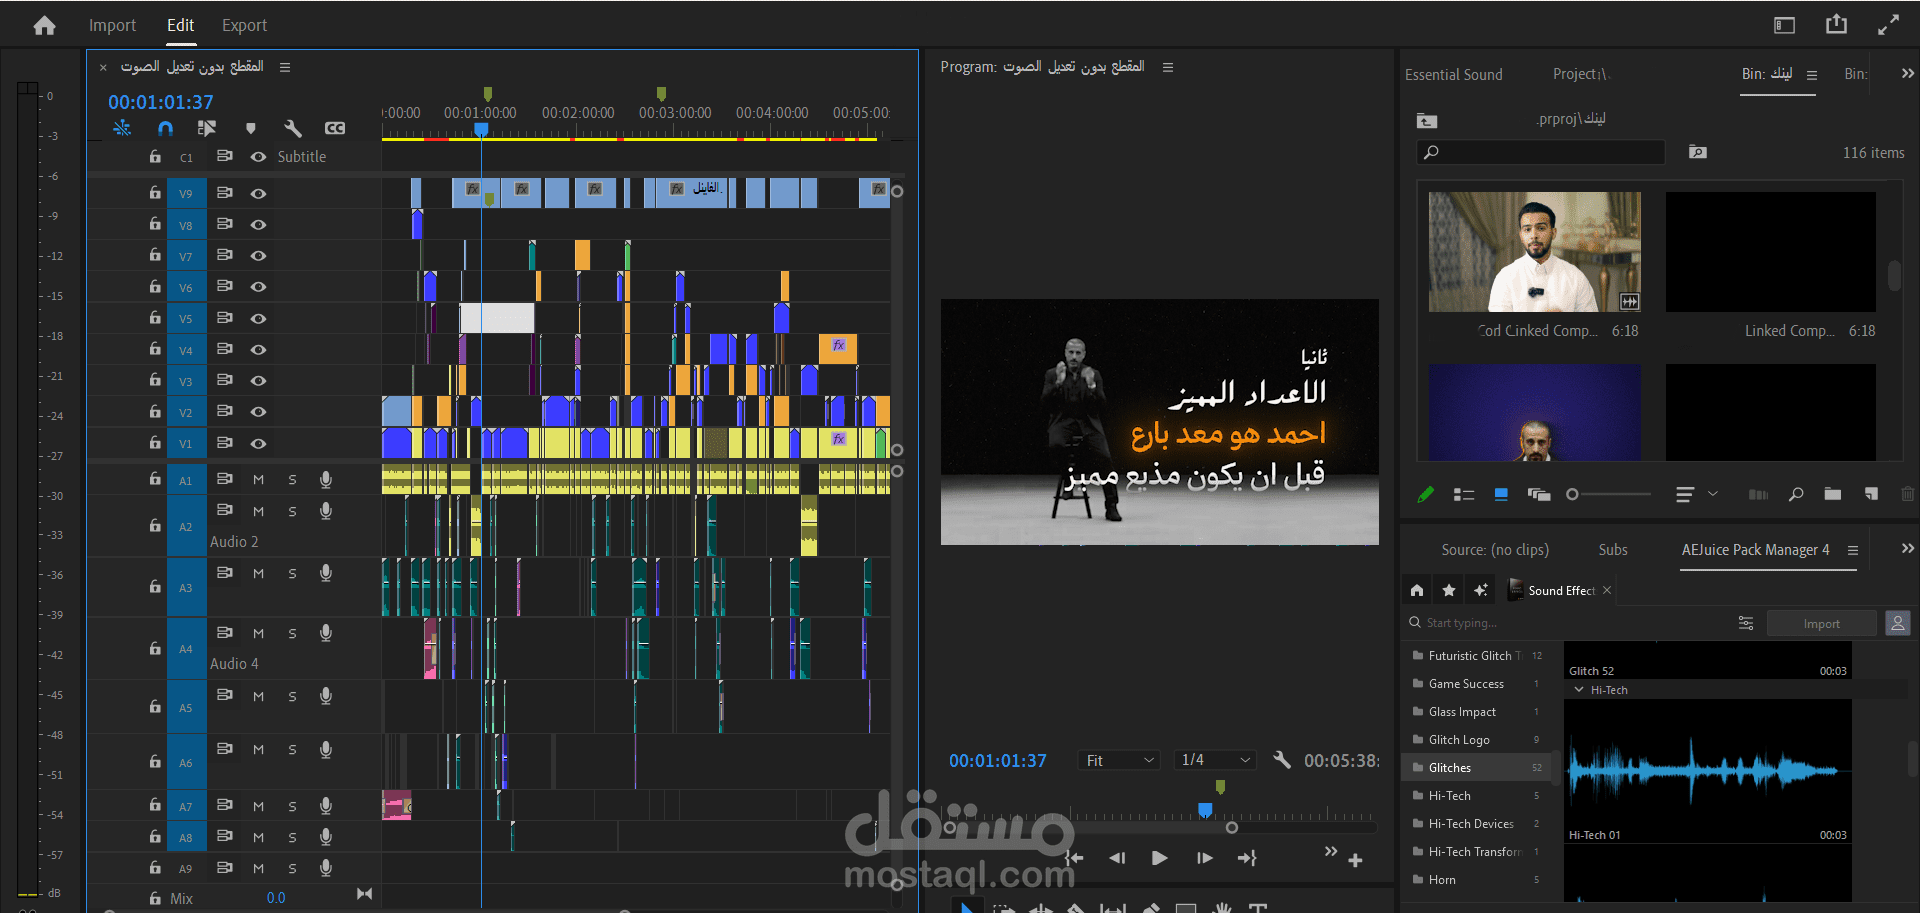The image size is (1920, 913).
Task: Open the timeline sequence panel menu
Action: 285,67
